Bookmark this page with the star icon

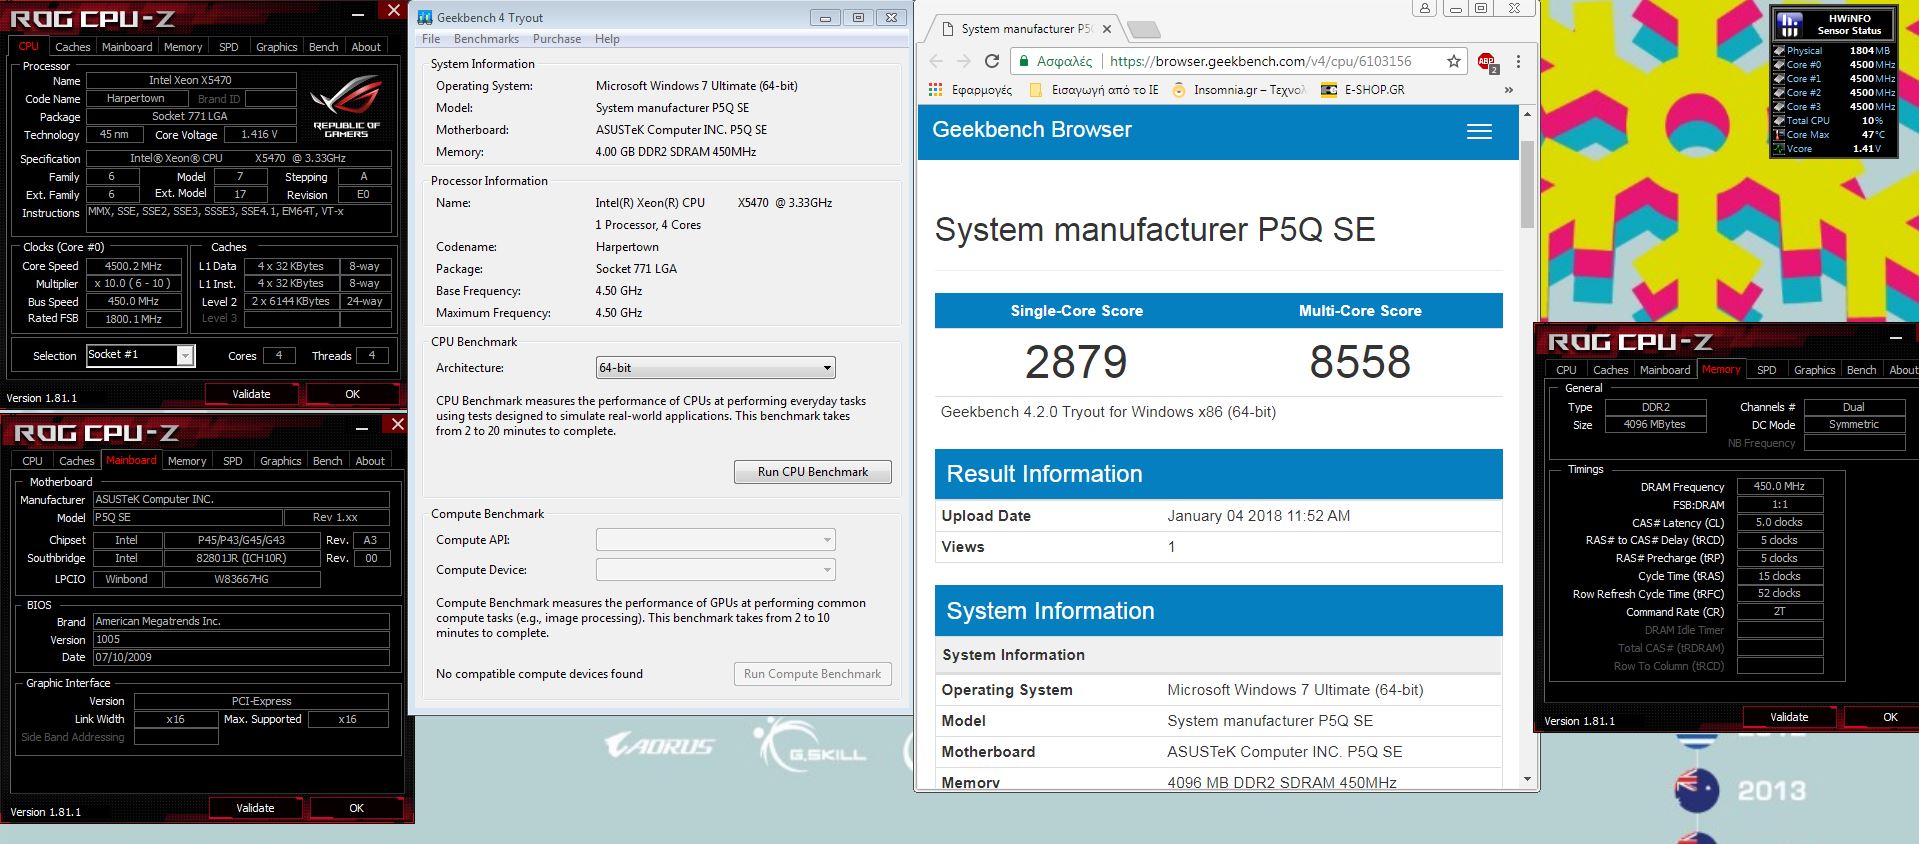(x=1453, y=61)
